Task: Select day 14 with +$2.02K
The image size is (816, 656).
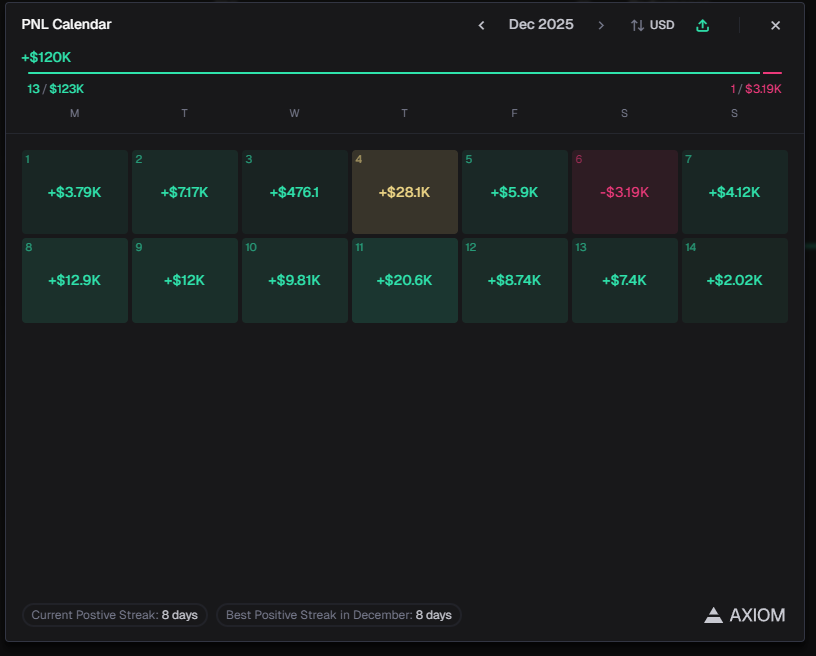Action: (x=735, y=280)
